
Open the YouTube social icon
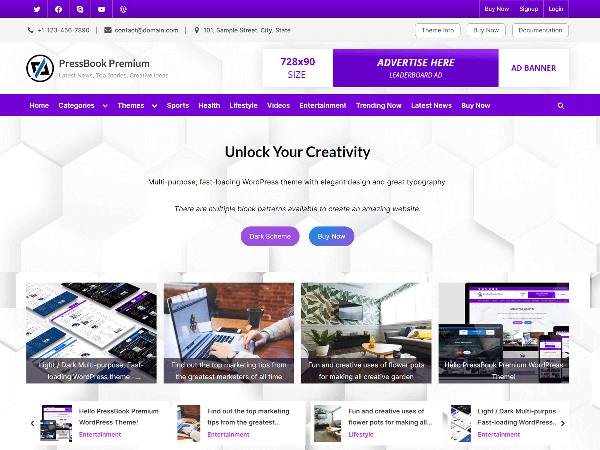click(x=101, y=9)
